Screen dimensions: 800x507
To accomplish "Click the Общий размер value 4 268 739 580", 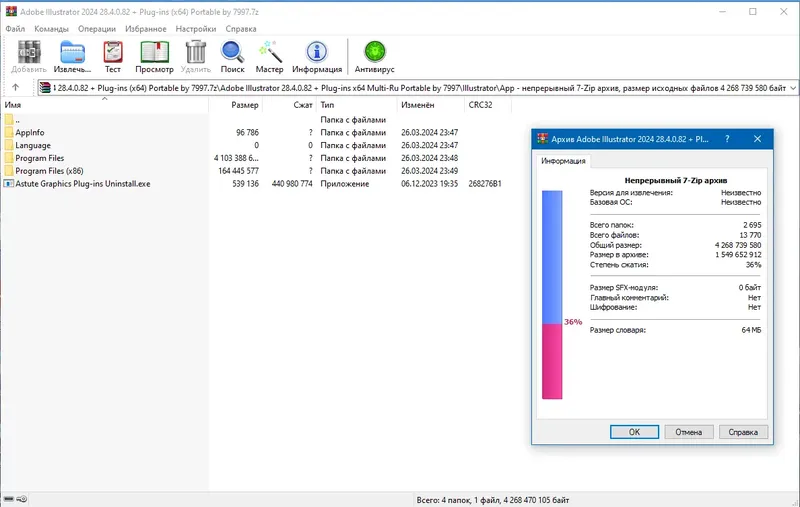I will 738,245.
